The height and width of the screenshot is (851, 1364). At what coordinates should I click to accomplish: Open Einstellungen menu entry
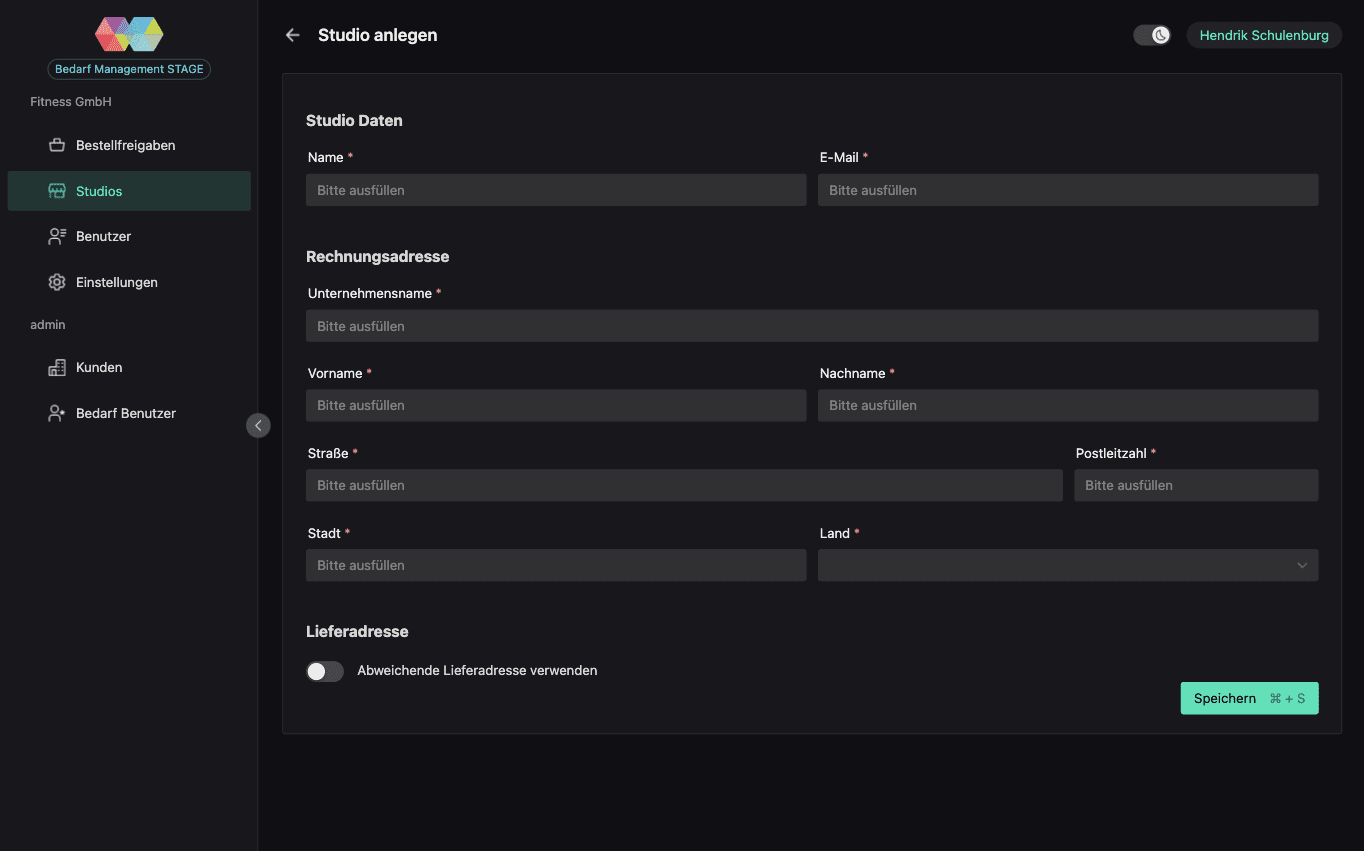[x=129, y=282]
